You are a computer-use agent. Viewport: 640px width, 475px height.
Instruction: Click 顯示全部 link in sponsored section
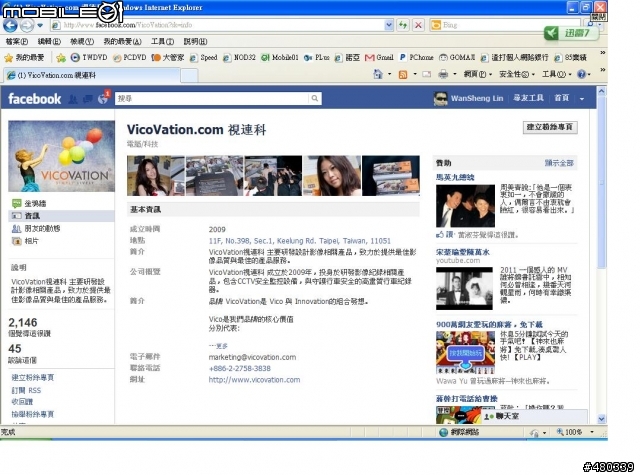pyautogui.click(x=559, y=163)
